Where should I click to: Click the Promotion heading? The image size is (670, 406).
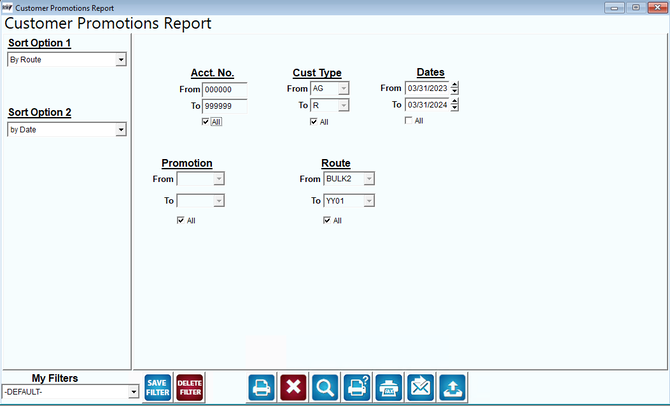[187, 163]
